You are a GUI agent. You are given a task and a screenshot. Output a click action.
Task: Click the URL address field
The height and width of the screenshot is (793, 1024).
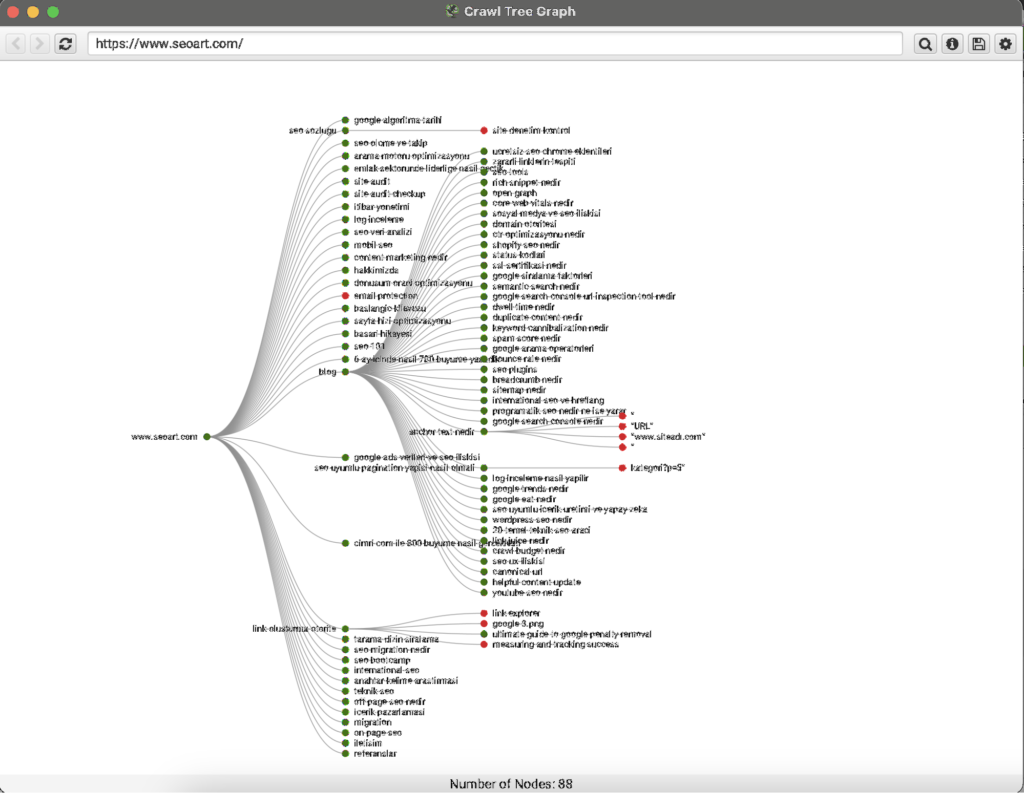[494, 44]
